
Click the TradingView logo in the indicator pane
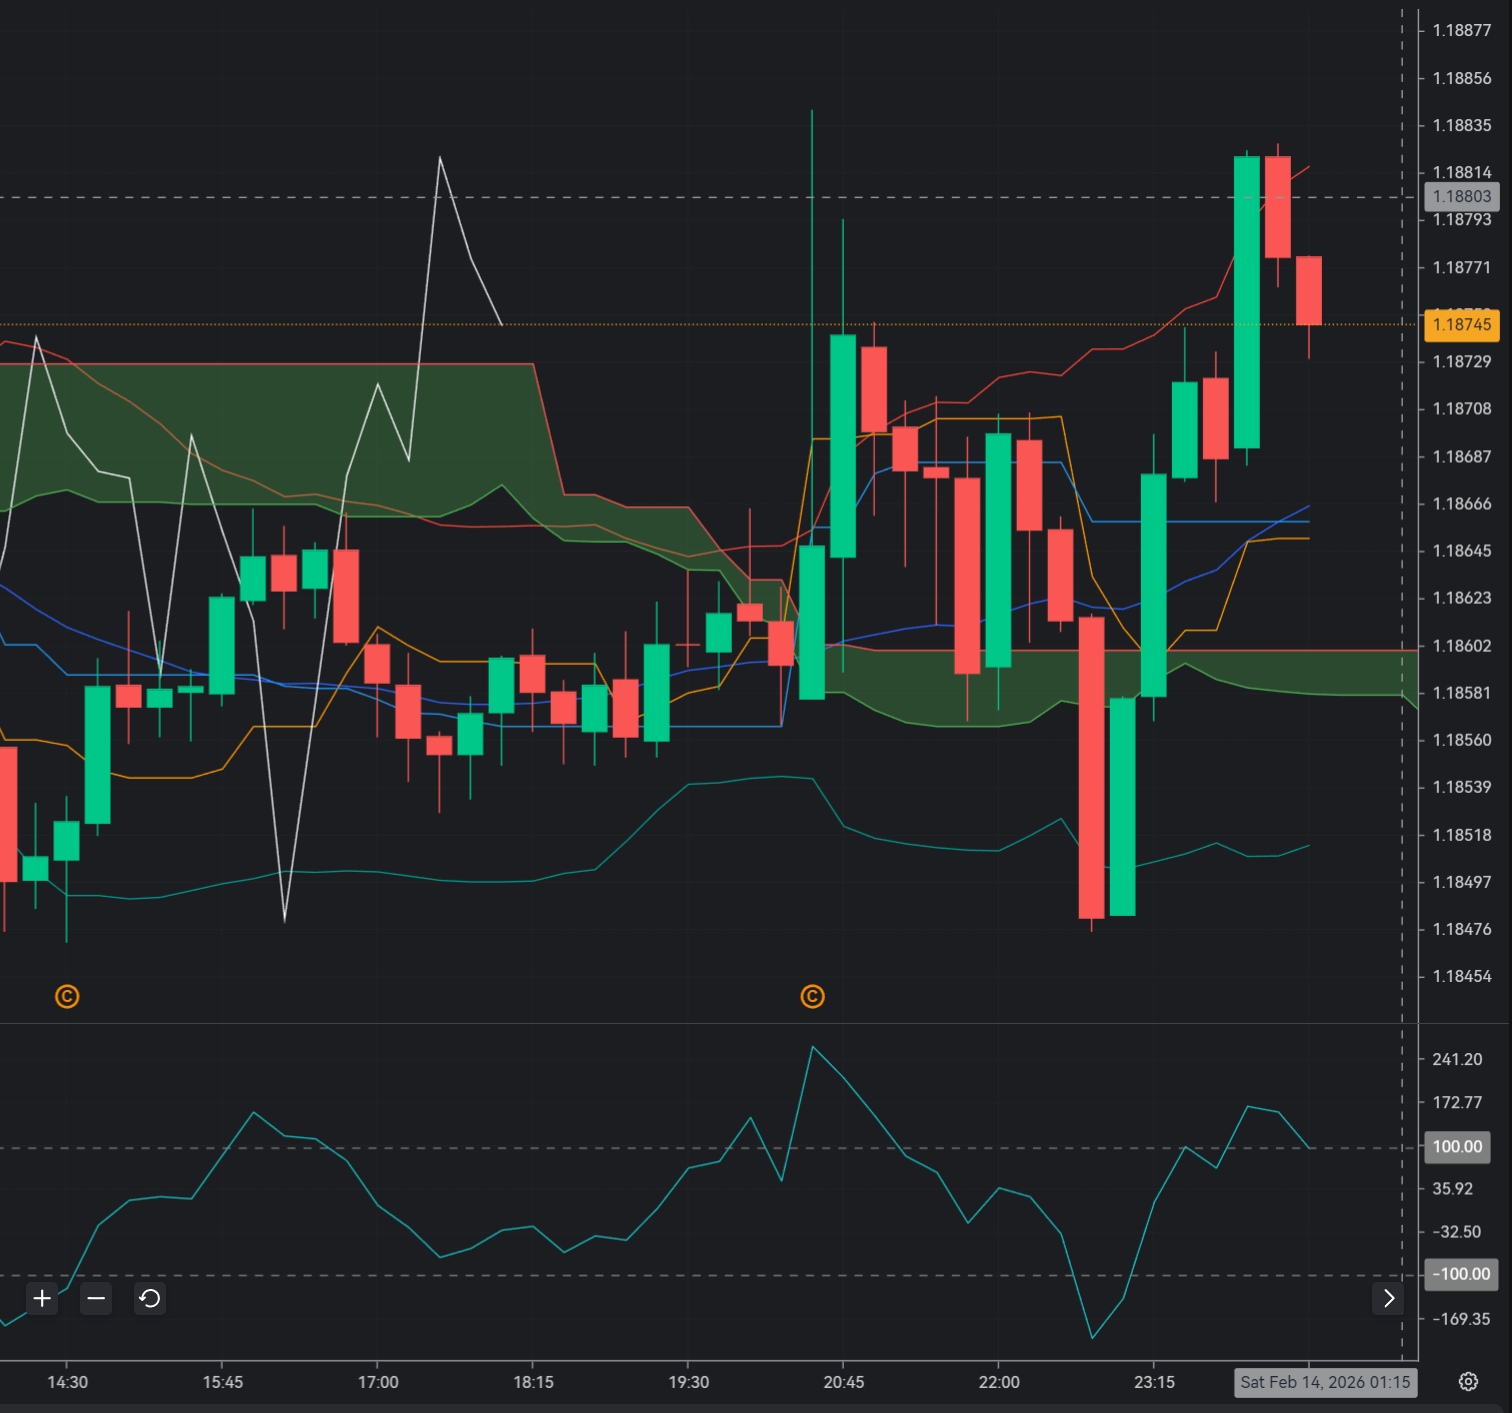[x=812, y=996]
